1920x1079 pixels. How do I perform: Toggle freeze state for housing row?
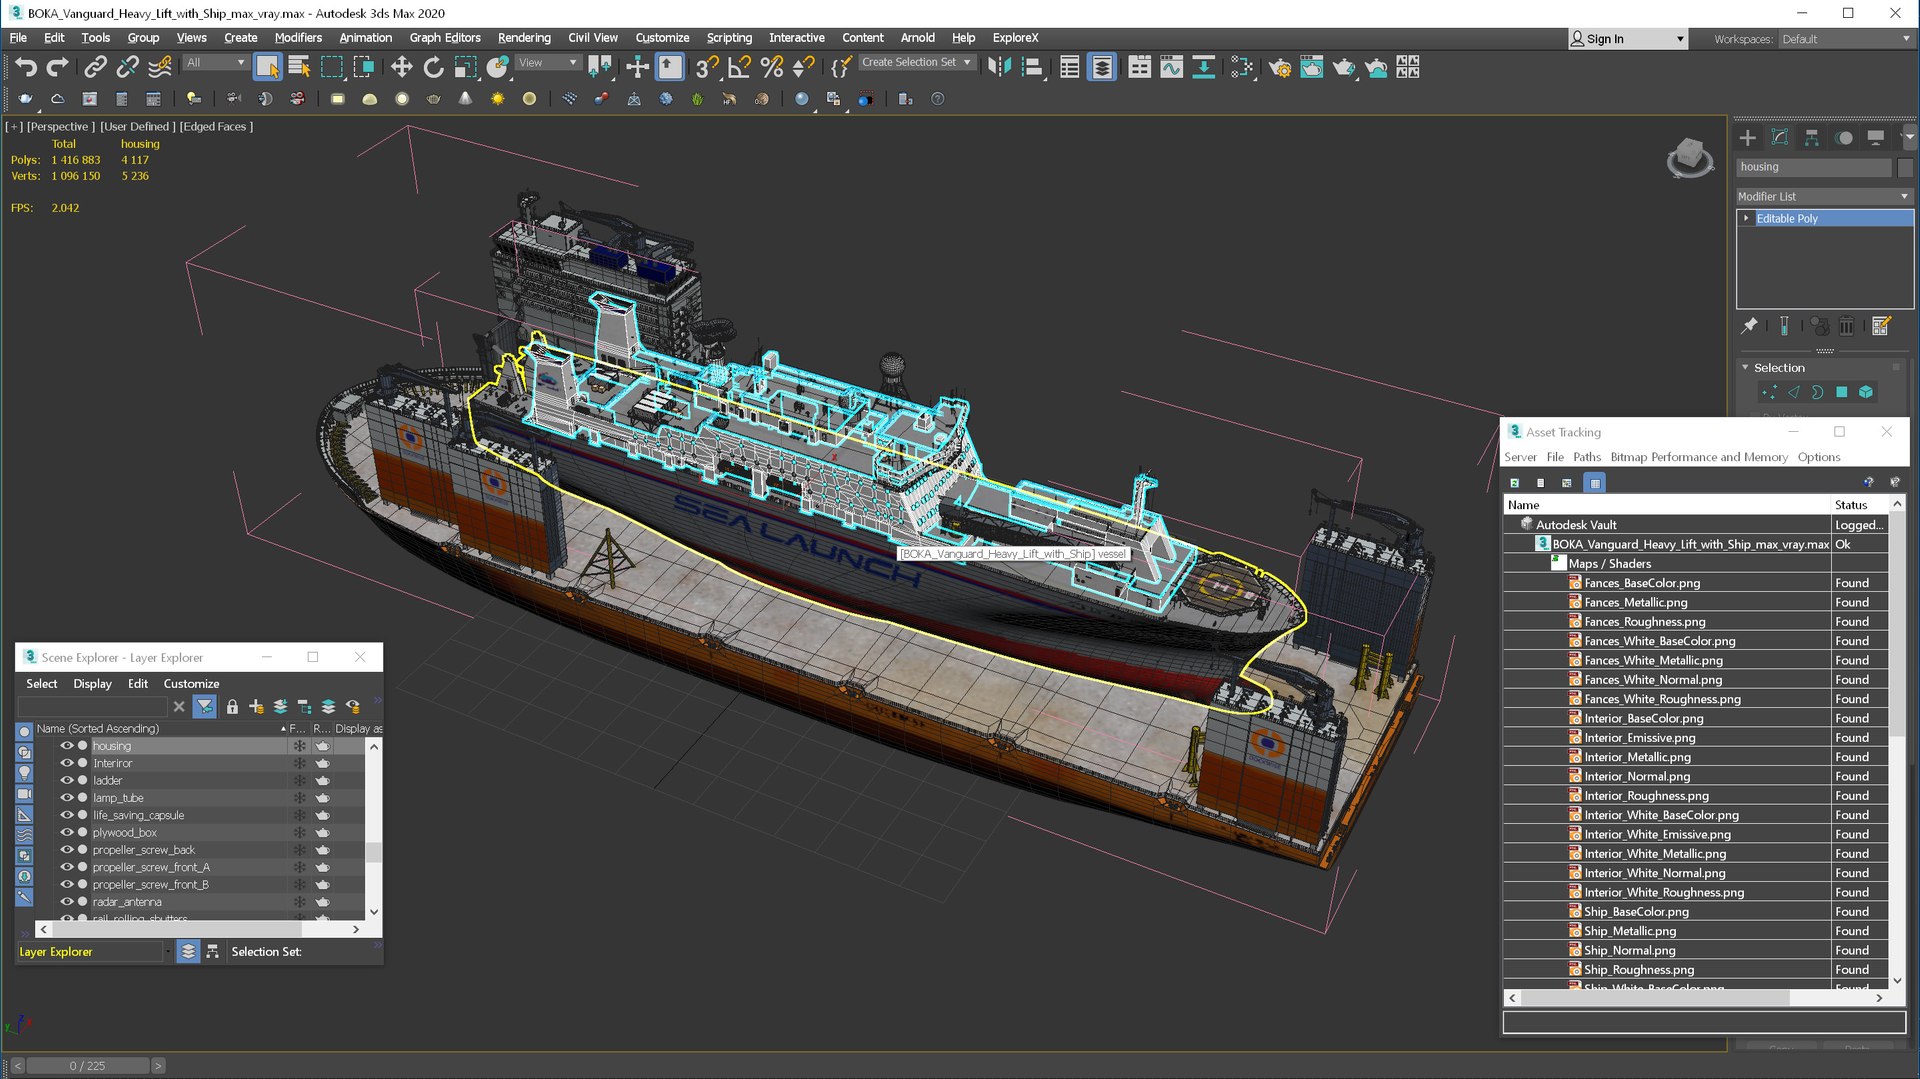(299, 746)
